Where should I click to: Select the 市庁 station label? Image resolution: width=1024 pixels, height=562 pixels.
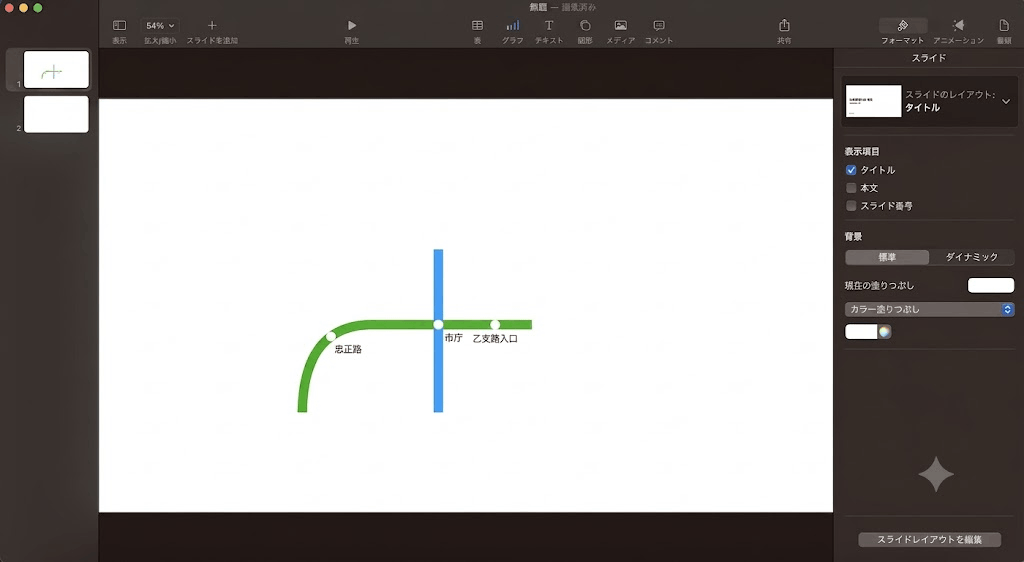(453, 337)
